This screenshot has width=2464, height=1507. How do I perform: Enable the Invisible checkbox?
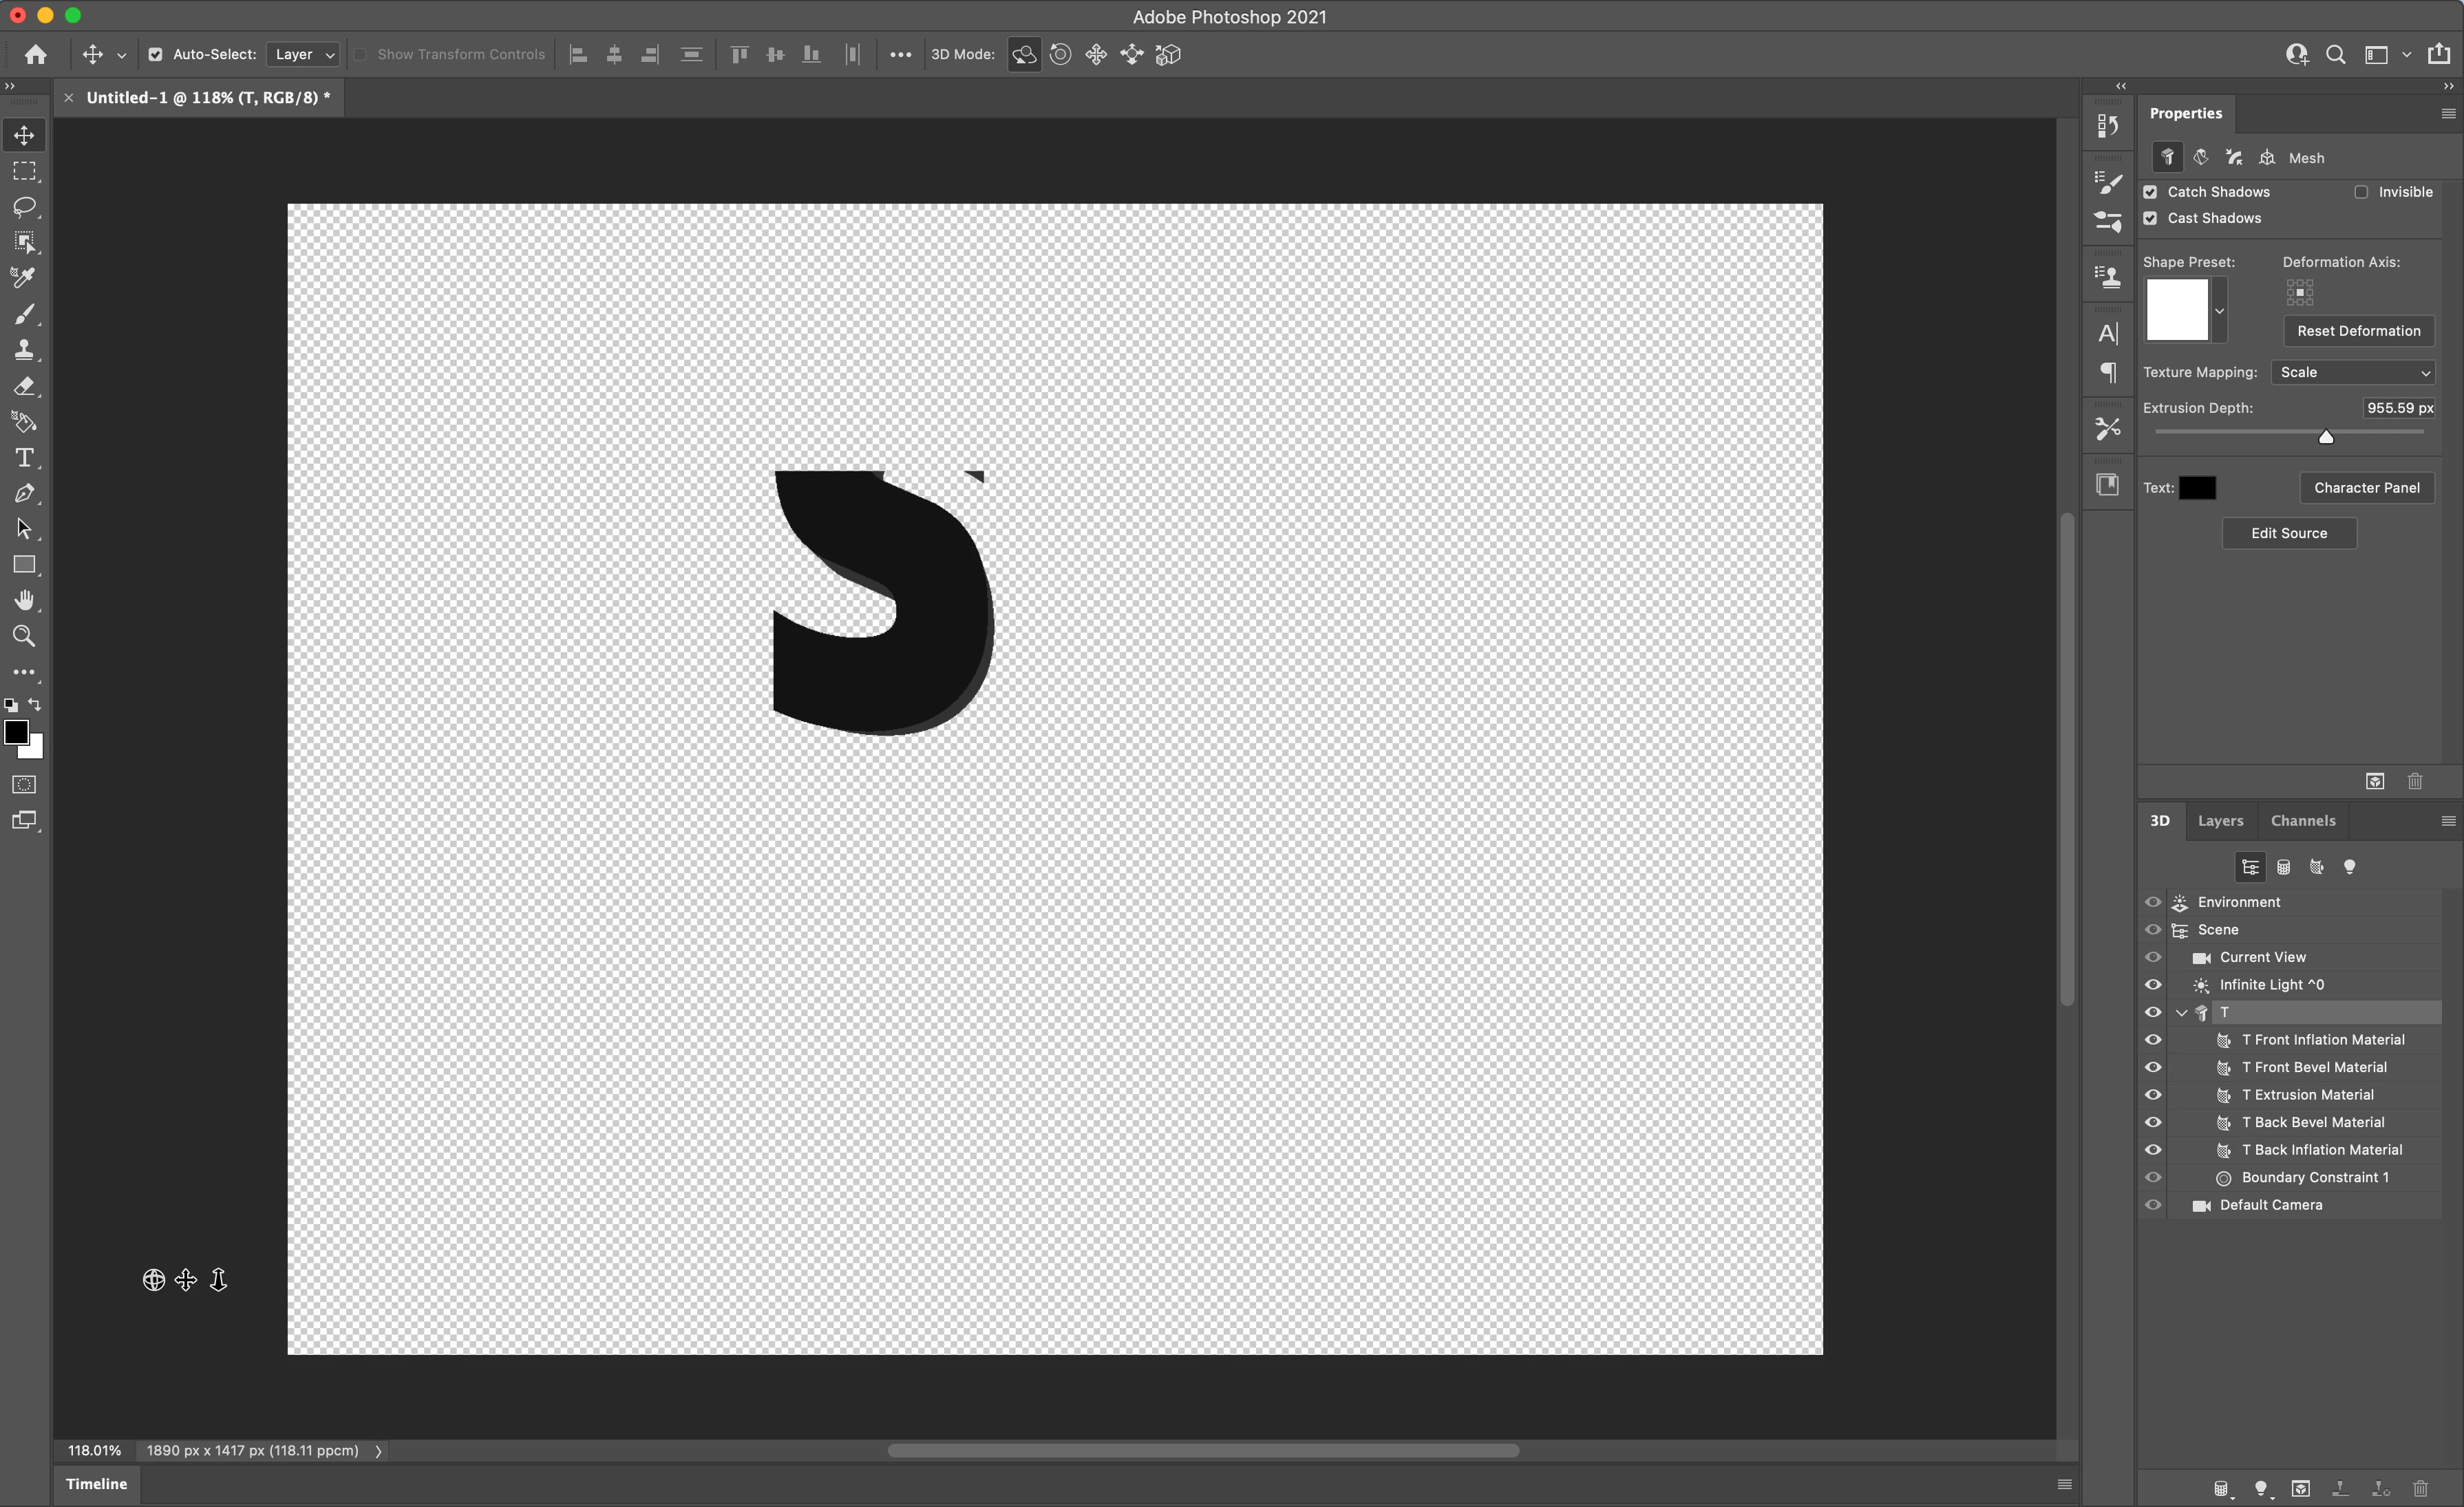point(2361,192)
